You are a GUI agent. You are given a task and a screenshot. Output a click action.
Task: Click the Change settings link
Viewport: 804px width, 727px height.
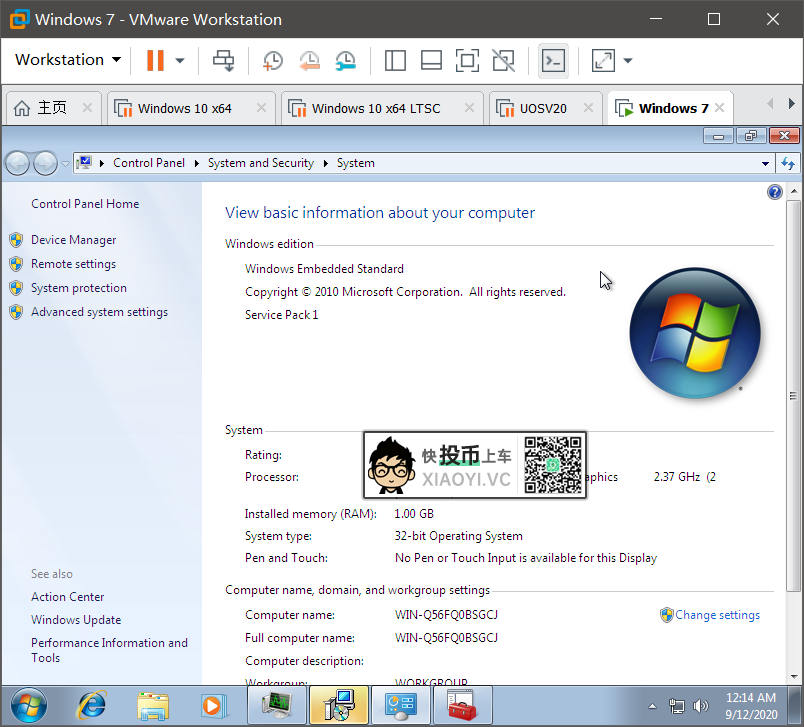[x=717, y=615]
